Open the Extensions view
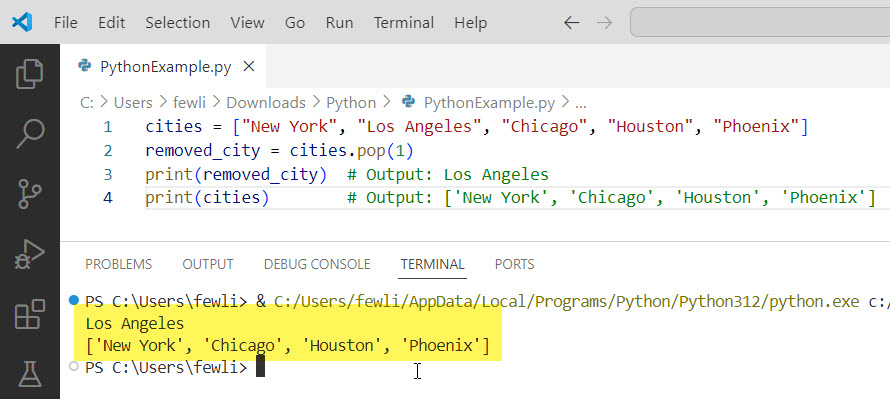The image size is (890, 399). tap(30, 314)
